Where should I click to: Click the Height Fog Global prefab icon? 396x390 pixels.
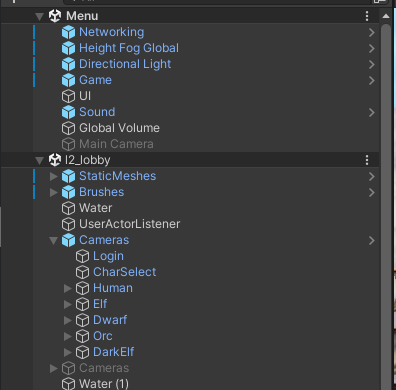point(68,48)
